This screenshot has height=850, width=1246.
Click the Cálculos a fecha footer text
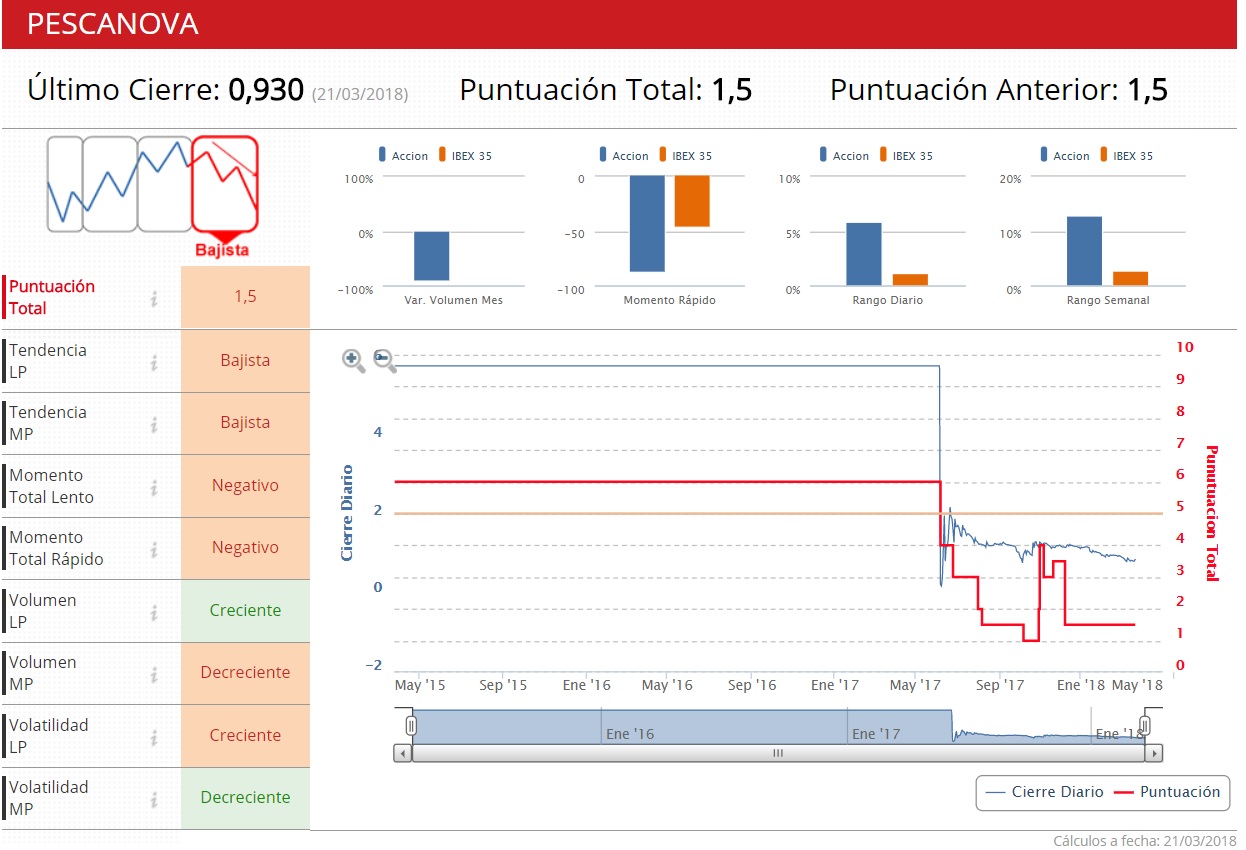(1145, 841)
